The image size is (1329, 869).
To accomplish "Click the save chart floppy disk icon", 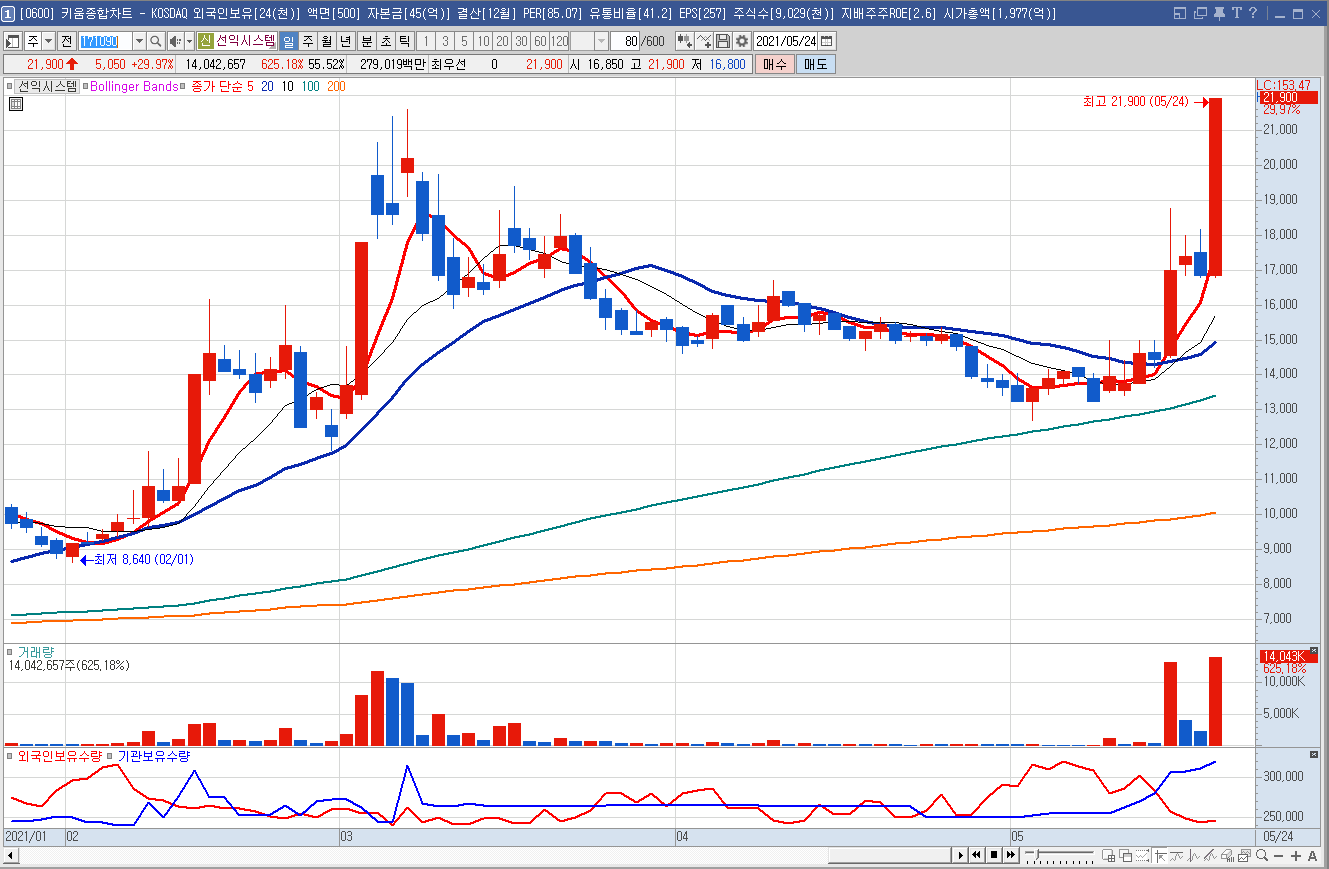I will pyautogui.click(x=722, y=41).
